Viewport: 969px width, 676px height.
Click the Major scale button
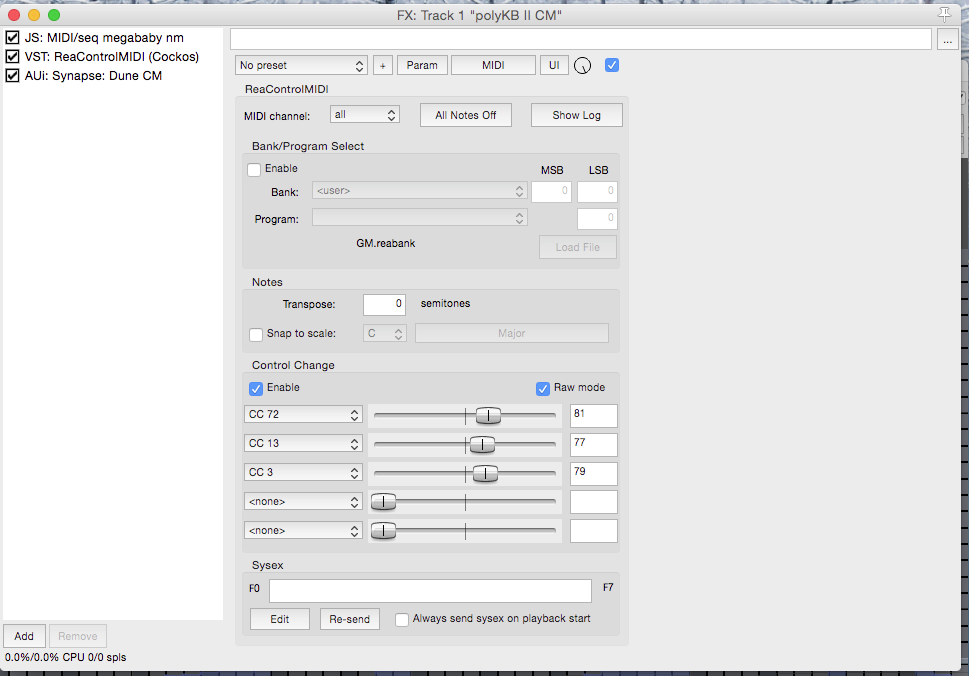[x=512, y=334]
